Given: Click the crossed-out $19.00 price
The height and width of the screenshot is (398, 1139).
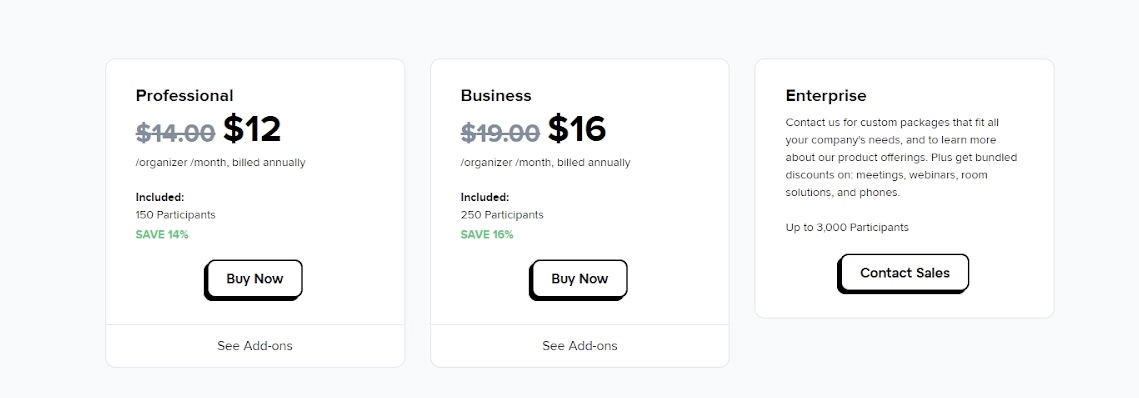Looking at the screenshot, I should 500,133.
